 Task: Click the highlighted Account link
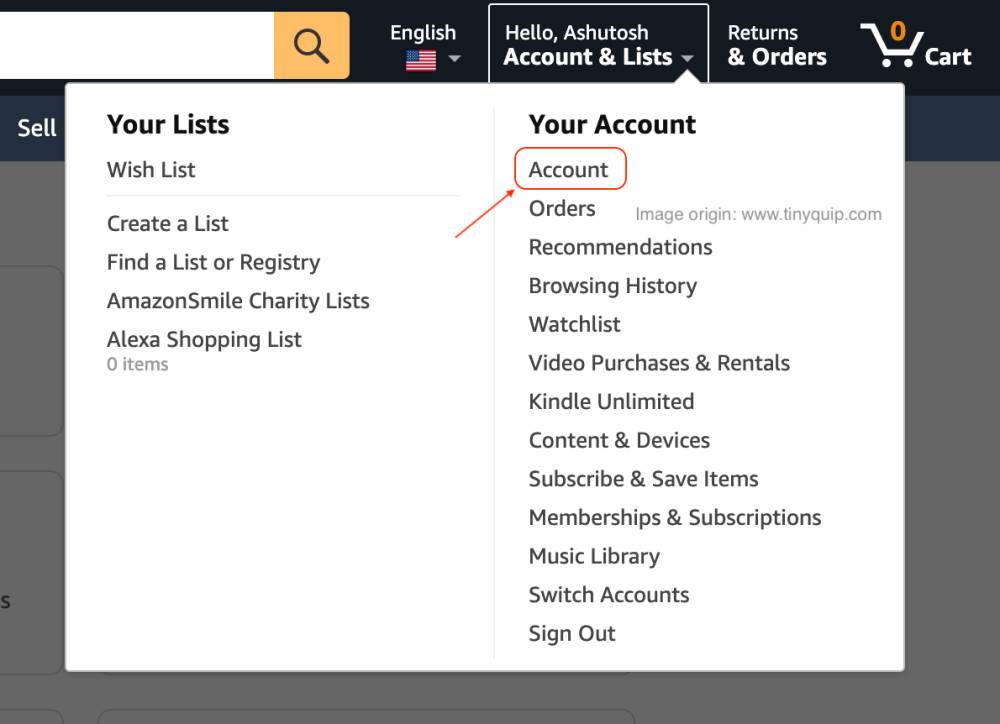tap(568, 169)
